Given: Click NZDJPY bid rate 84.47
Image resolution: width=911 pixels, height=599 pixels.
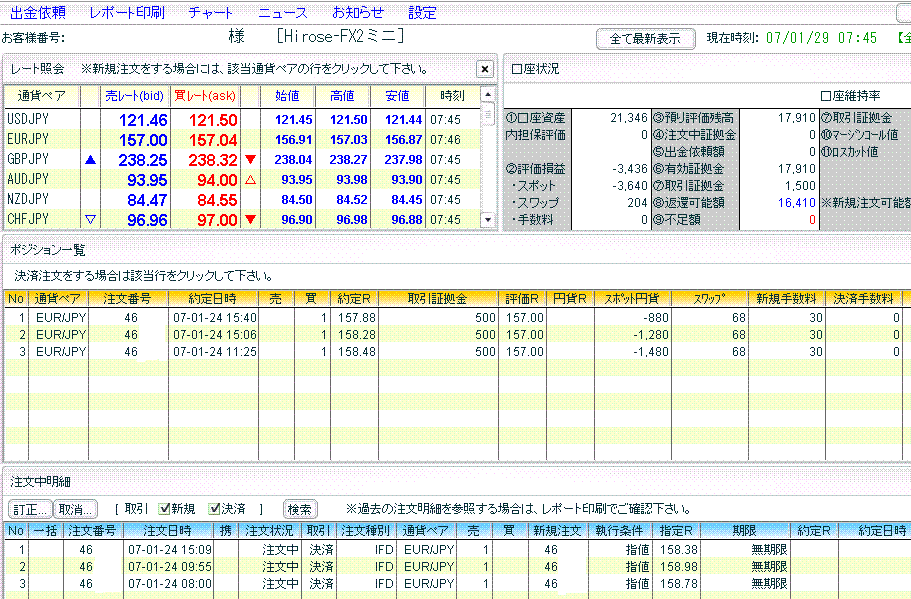Looking at the screenshot, I should click(147, 200).
